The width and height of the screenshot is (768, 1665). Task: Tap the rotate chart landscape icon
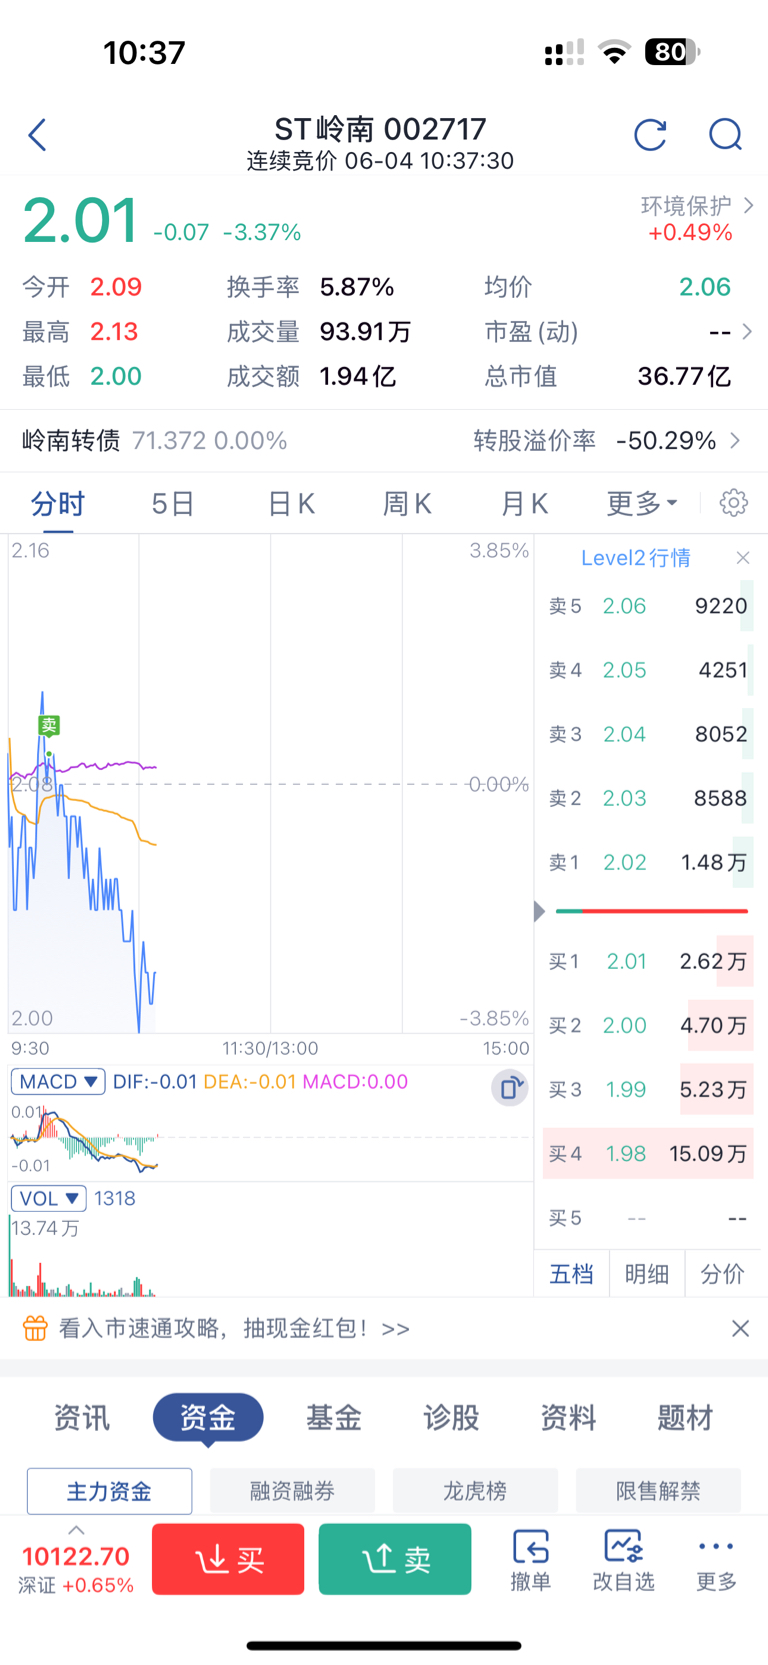pyautogui.click(x=509, y=1088)
